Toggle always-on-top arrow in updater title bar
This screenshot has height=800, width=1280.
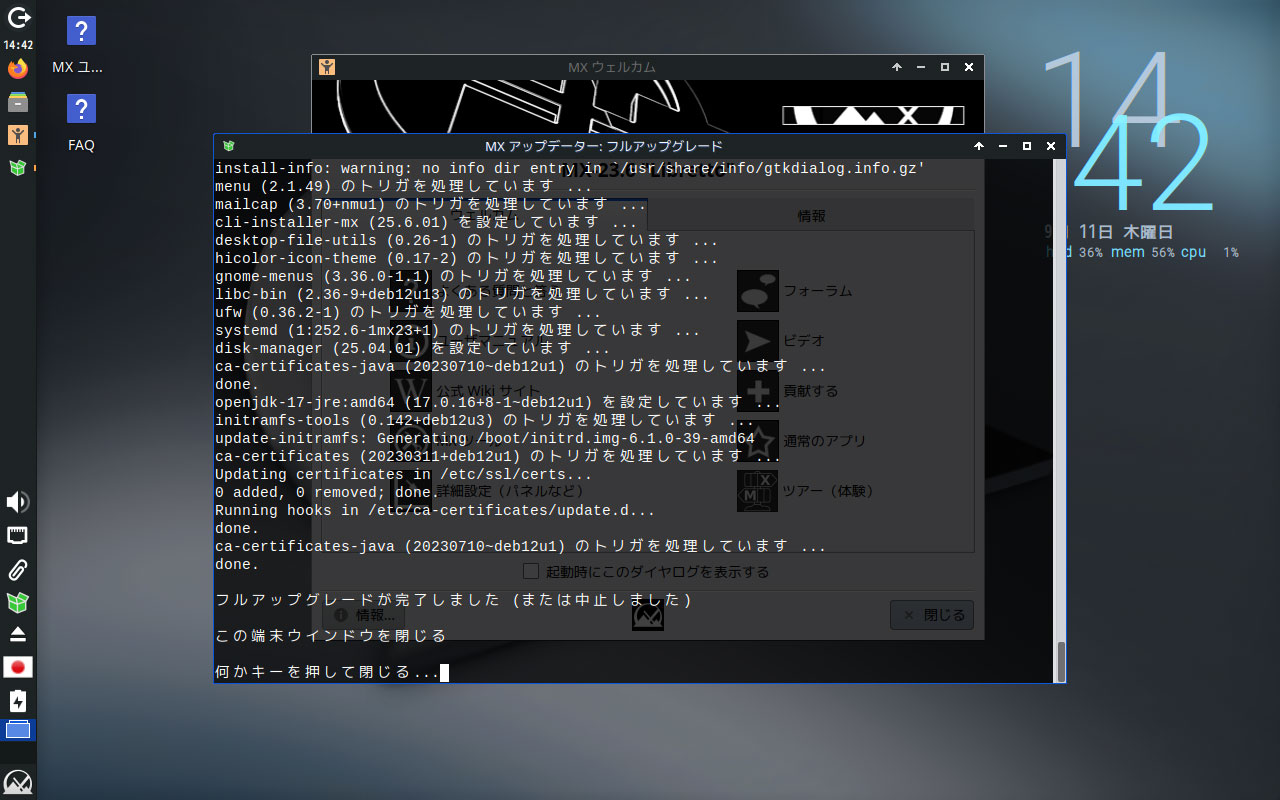coord(979,146)
